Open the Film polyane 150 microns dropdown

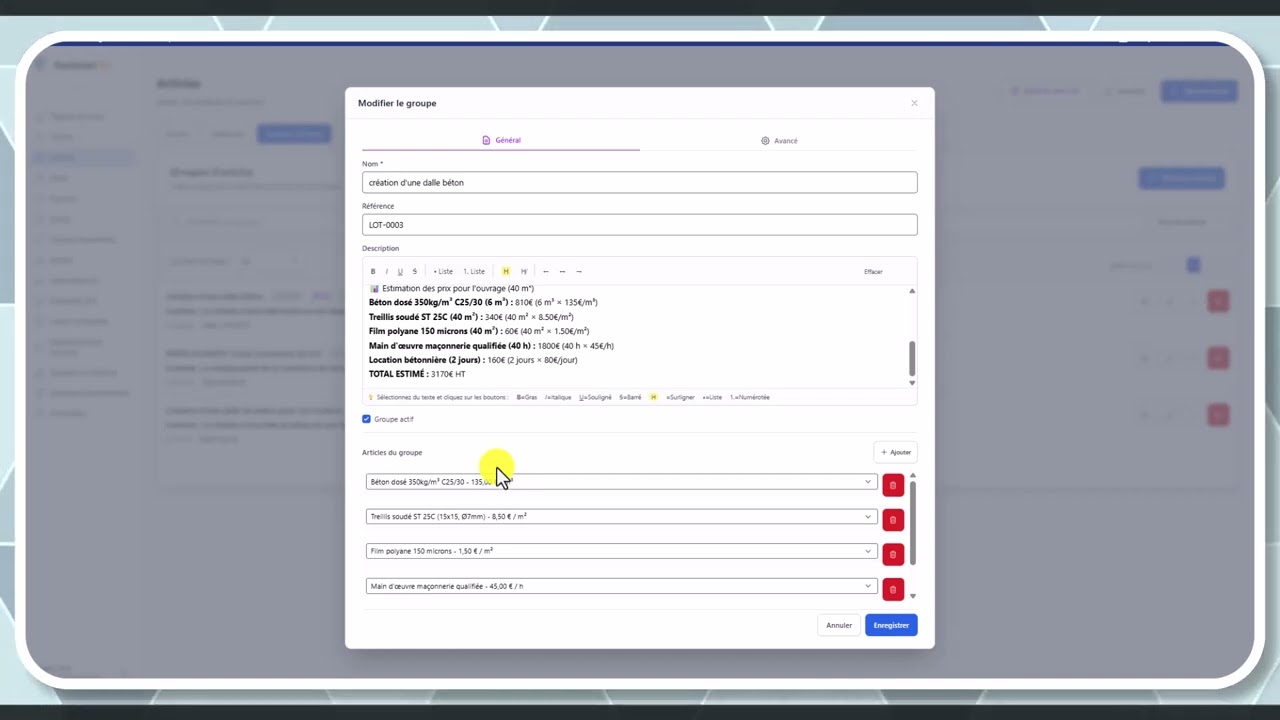621,551
